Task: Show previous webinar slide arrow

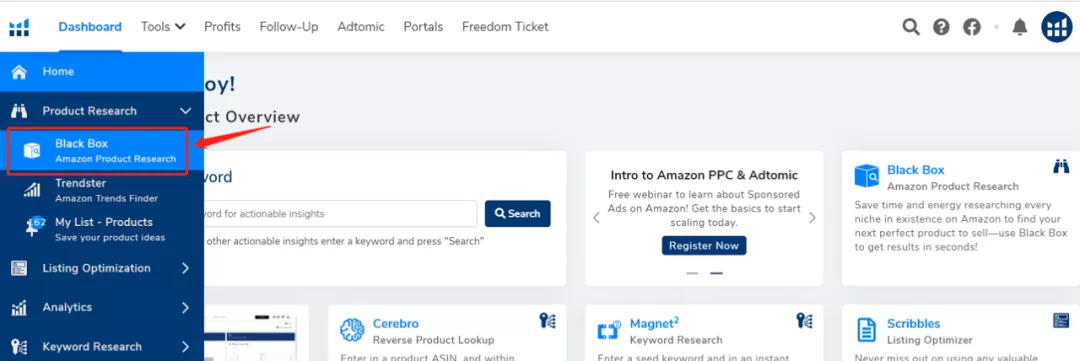Action: [x=596, y=218]
